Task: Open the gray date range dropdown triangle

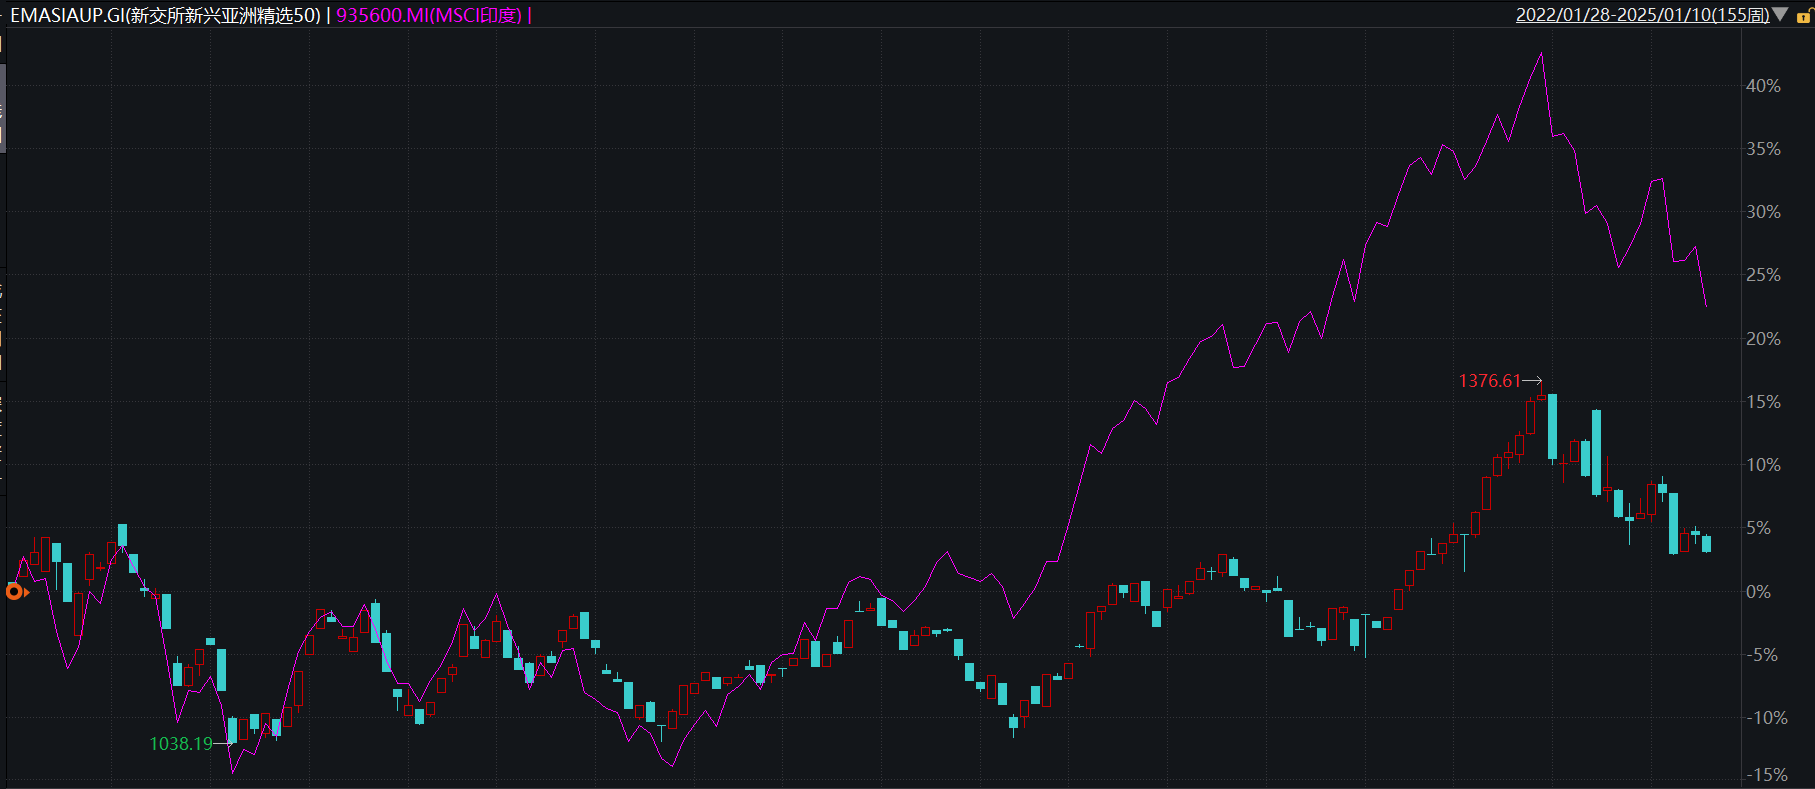Action: click(1780, 15)
